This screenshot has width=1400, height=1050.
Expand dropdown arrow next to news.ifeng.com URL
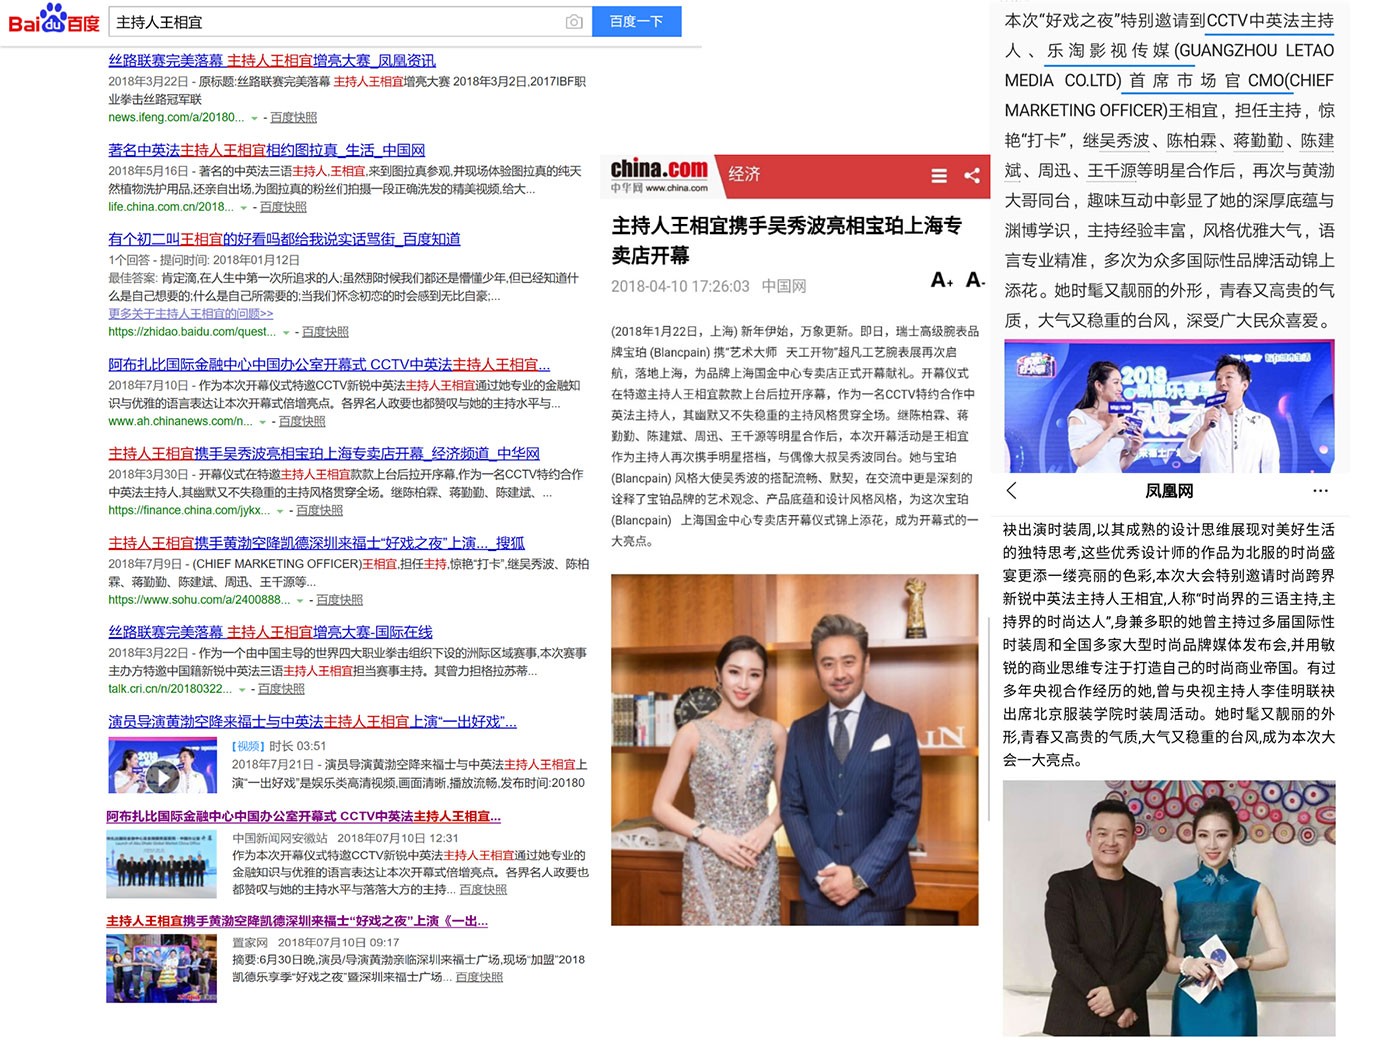(255, 118)
